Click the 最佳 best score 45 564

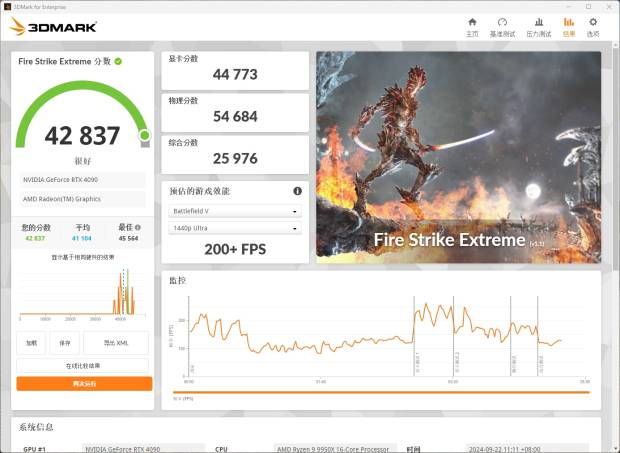pos(129,238)
